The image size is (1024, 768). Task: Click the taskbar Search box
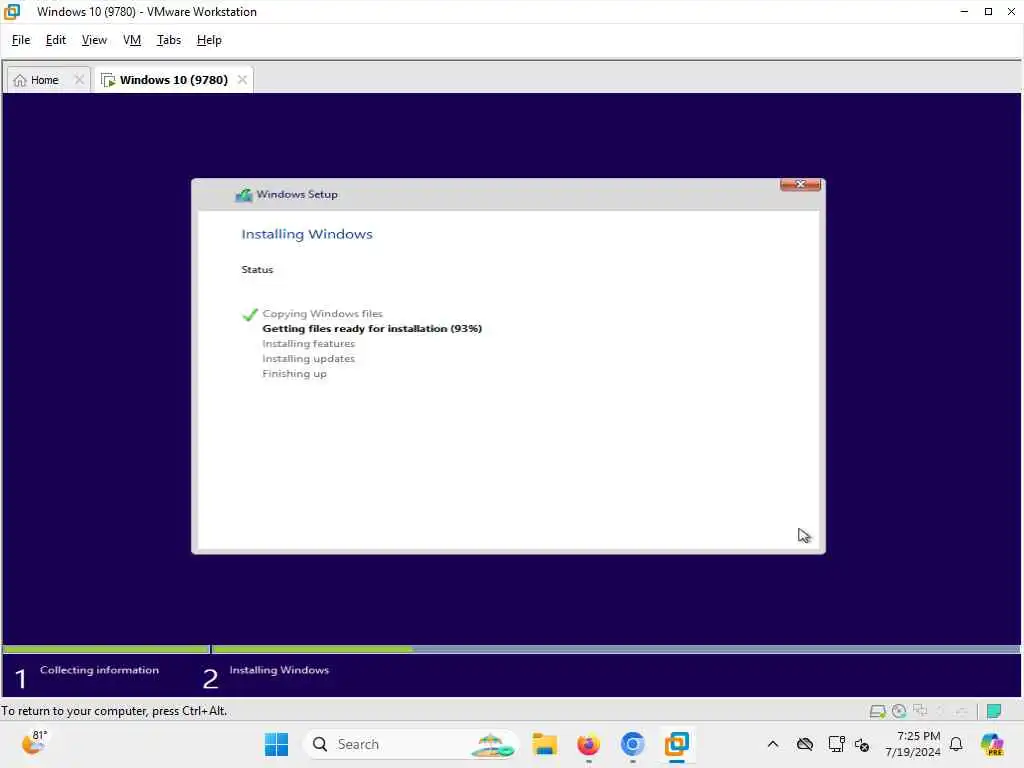click(x=411, y=744)
